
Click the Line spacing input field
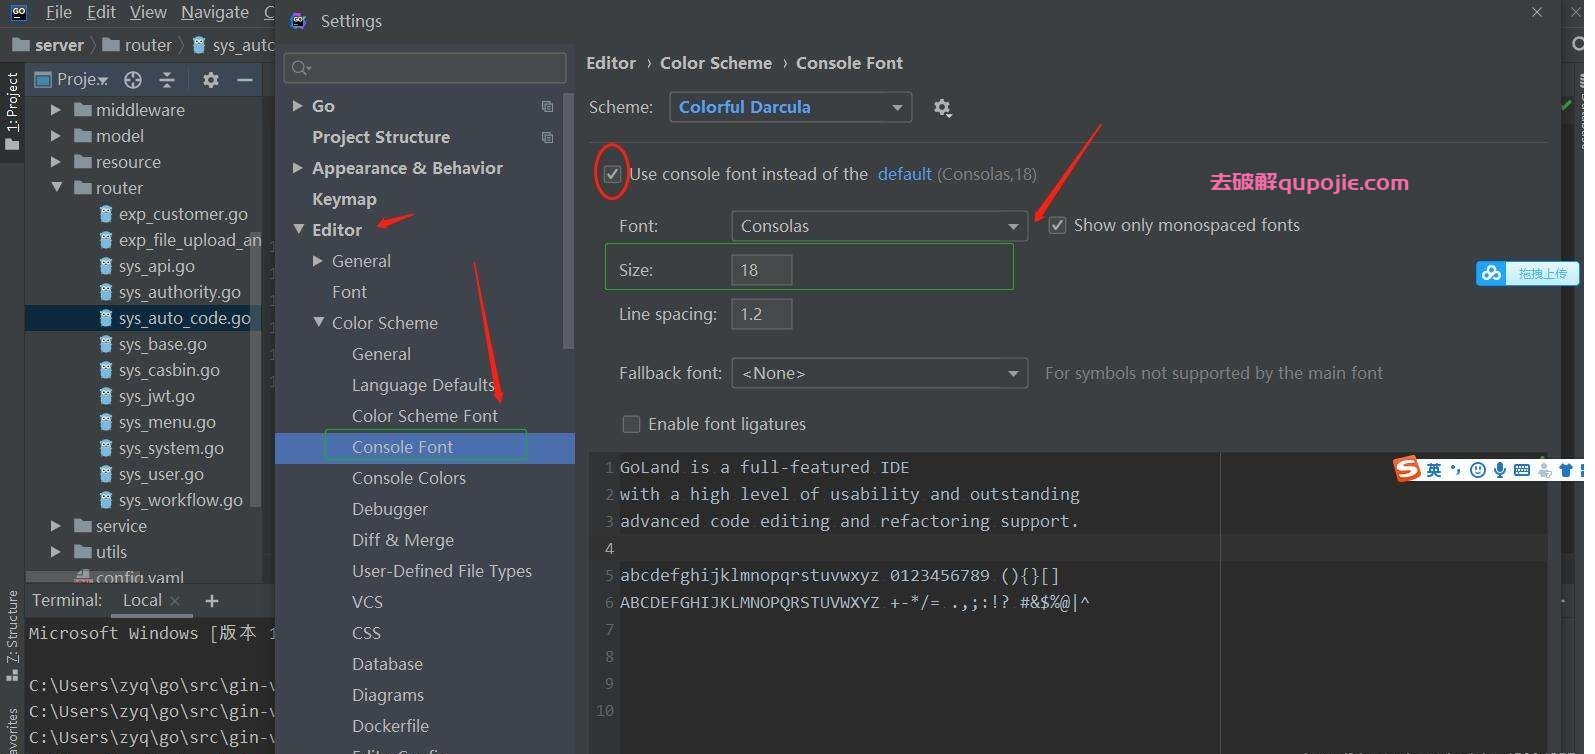click(x=762, y=314)
